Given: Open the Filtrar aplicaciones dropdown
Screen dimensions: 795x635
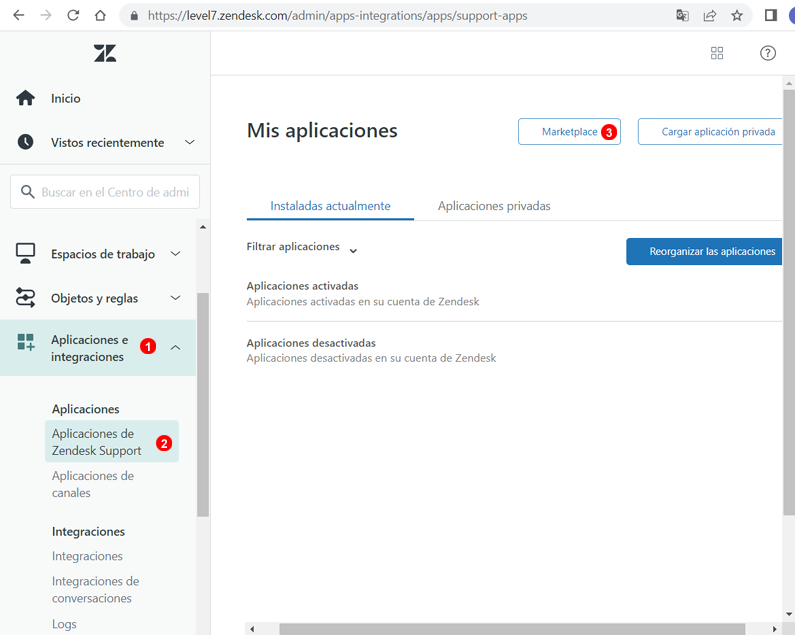Looking at the screenshot, I should pyautogui.click(x=302, y=247).
